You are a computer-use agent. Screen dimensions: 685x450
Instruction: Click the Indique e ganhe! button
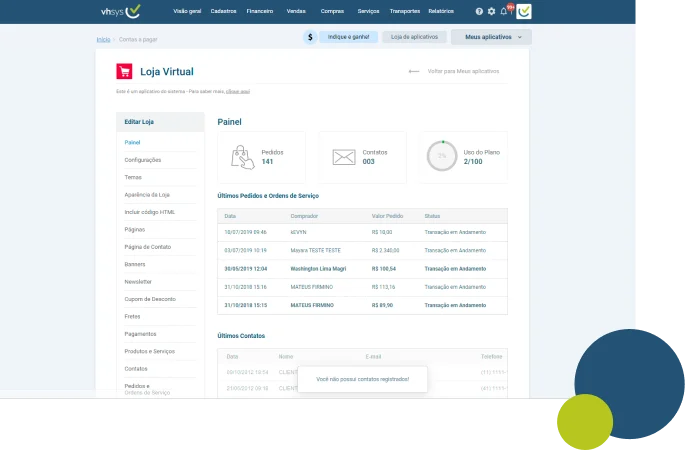click(348, 37)
